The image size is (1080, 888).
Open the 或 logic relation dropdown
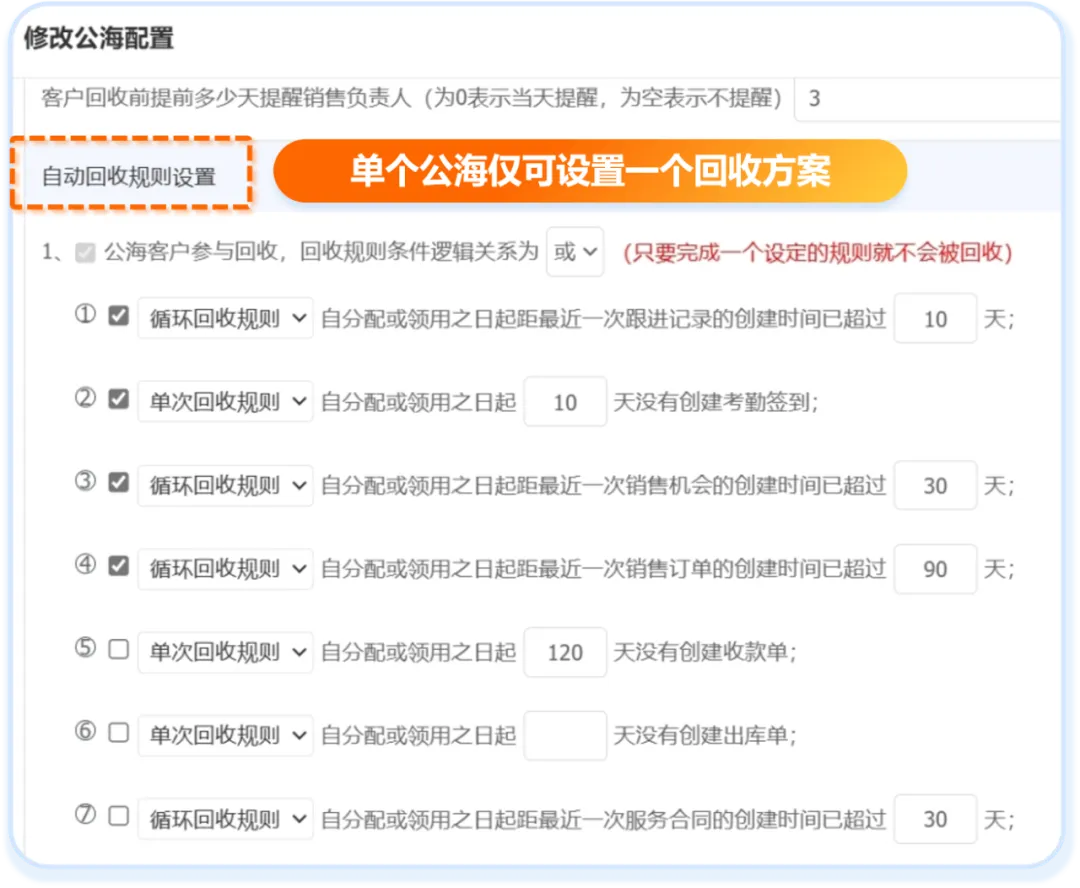click(x=575, y=252)
